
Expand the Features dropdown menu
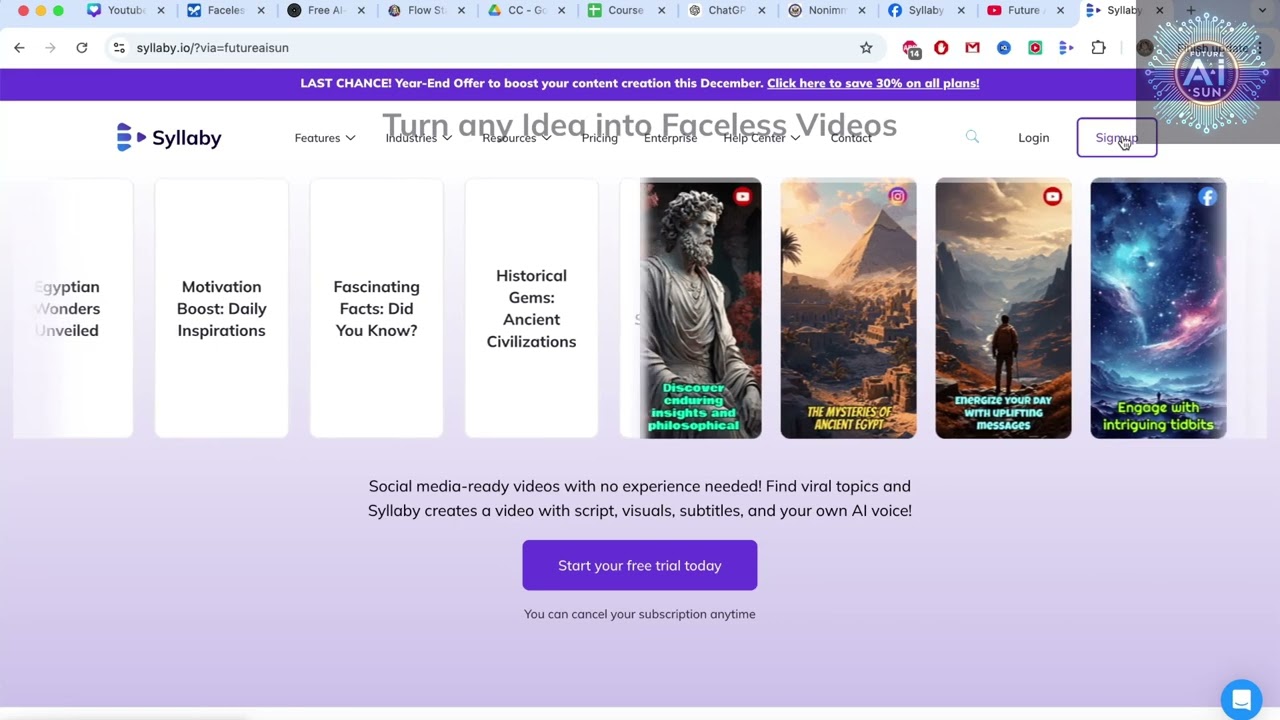[324, 138]
